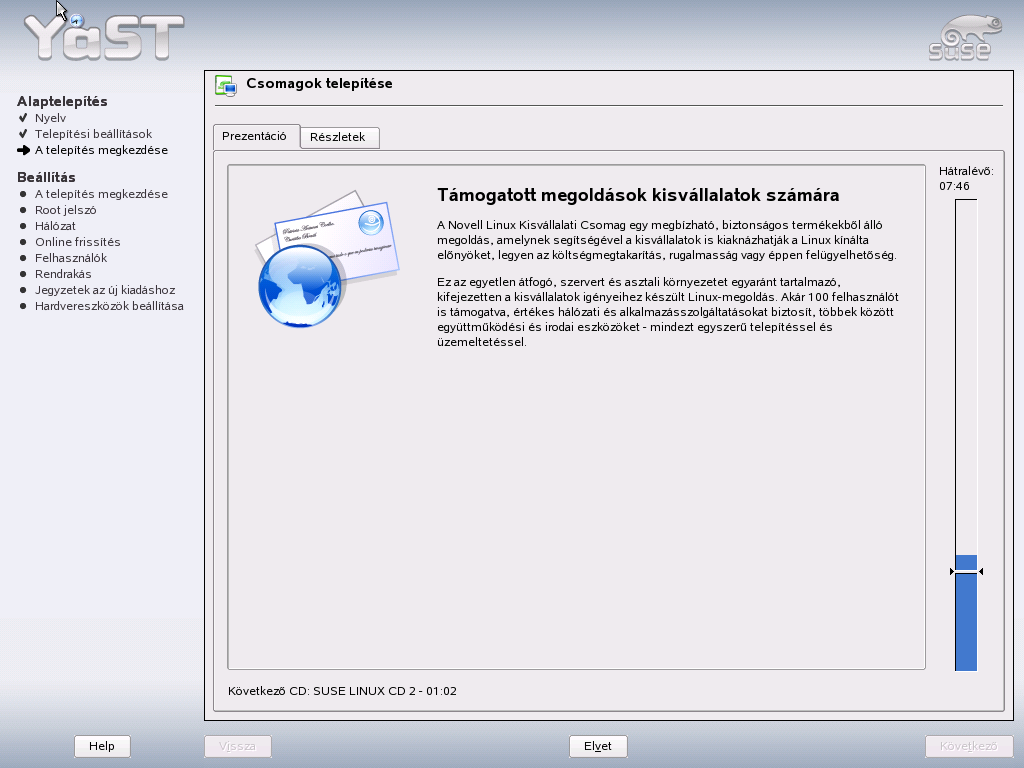The image size is (1024, 768).
Task: Switch to the Prezentáció tab
Action: point(255,136)
